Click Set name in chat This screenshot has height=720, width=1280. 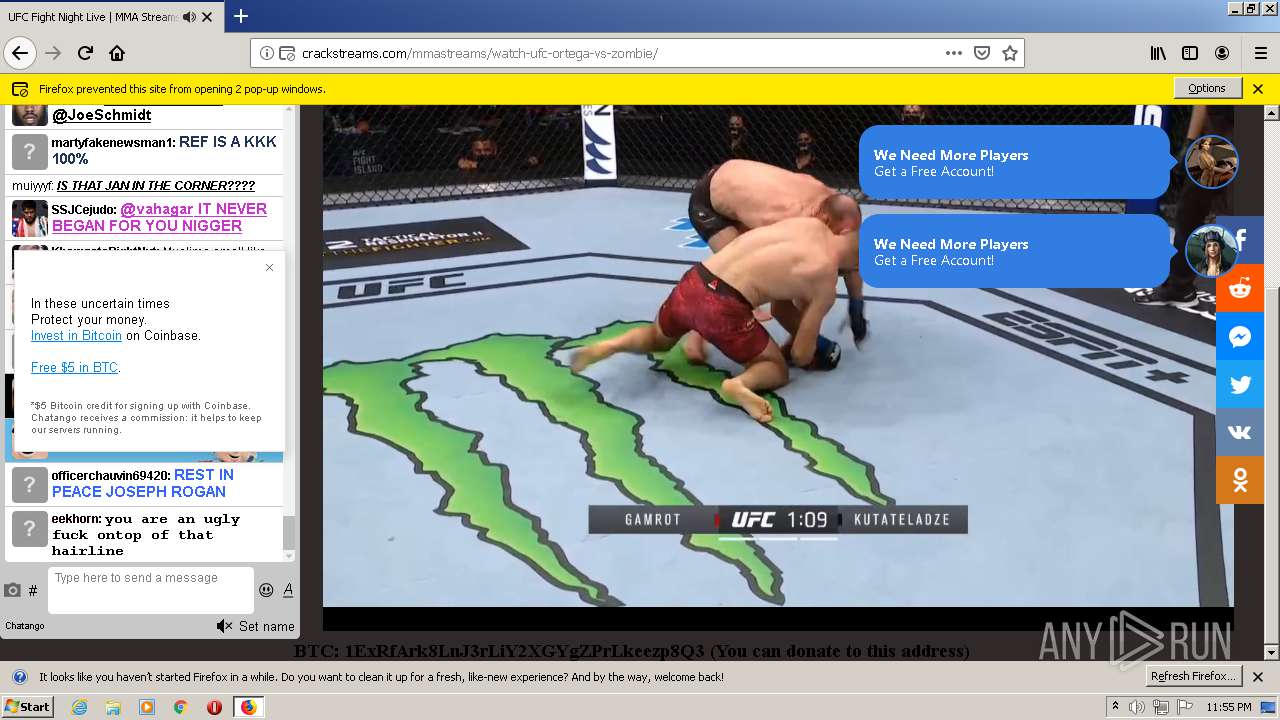[267, 626]
